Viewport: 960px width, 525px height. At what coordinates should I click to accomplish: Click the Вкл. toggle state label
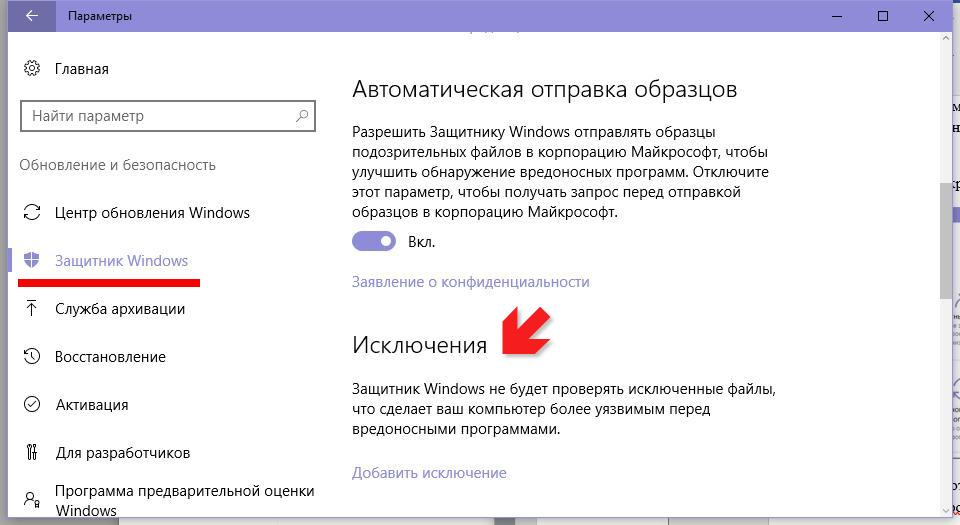(x=421, y=242)
